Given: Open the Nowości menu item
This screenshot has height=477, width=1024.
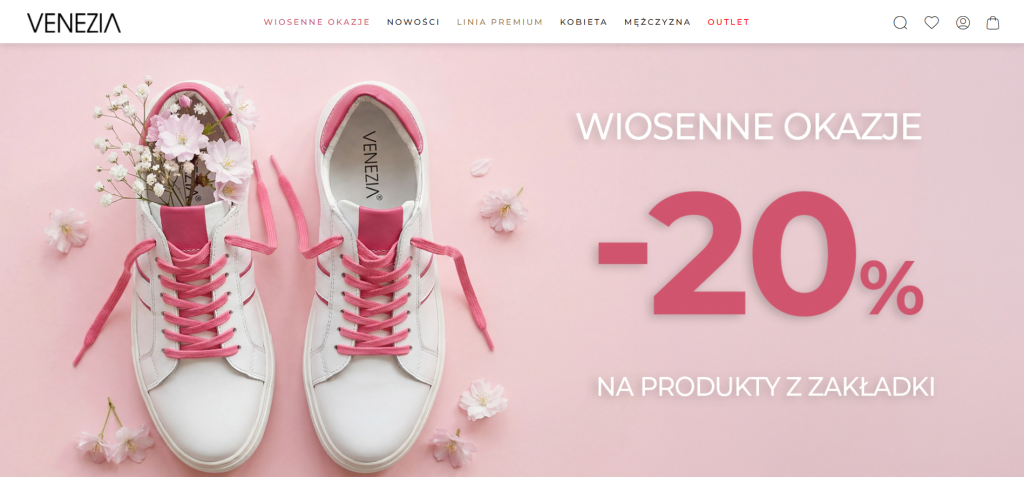Looking at the screenshot, I should coord(413,22).
